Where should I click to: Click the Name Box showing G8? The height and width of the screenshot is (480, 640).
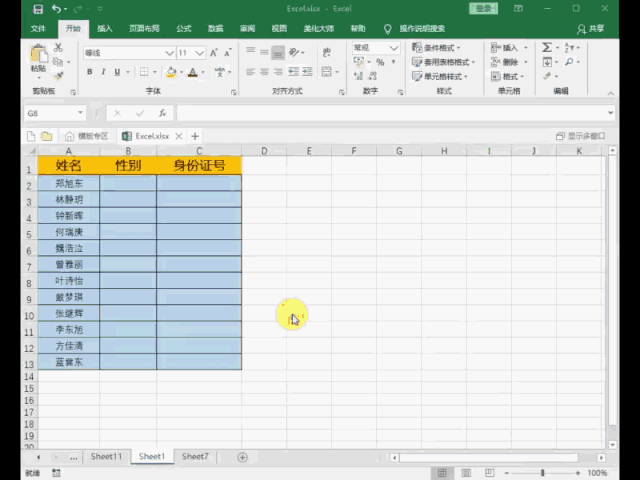[55, 113]
